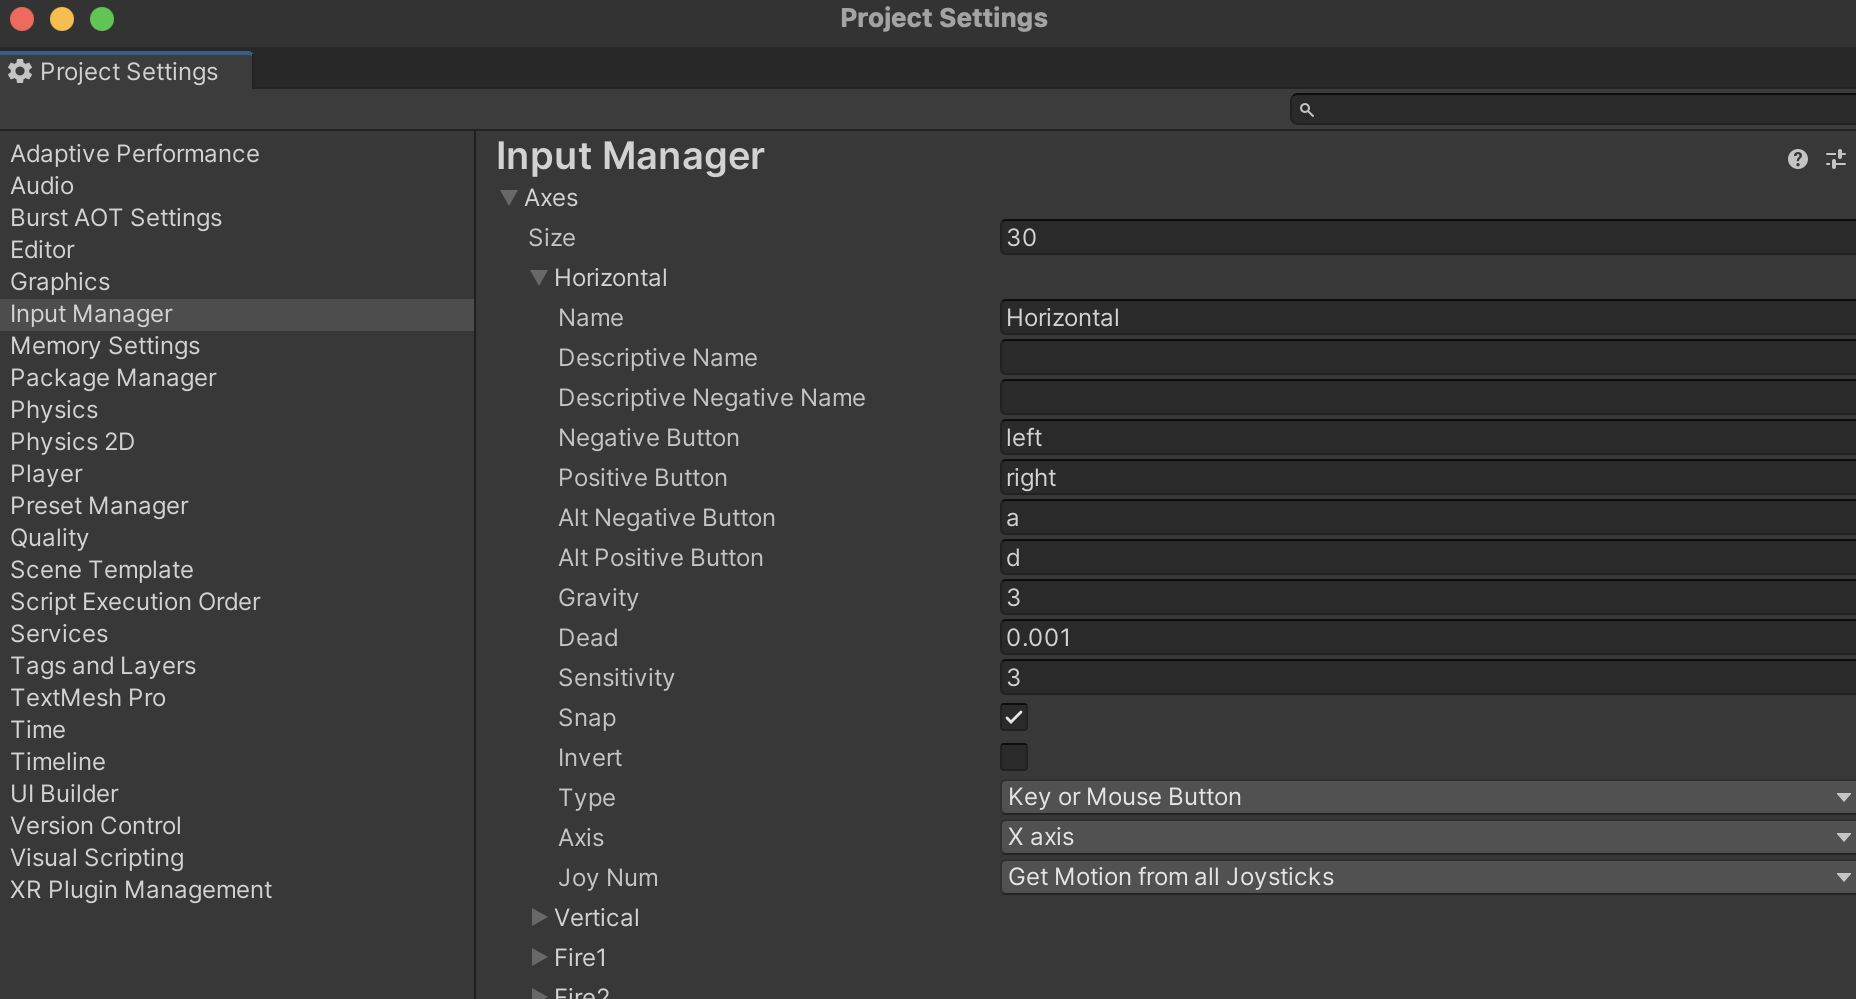The width and height of the screenshot is (1856, 999).
Task: Click the Sensitivity value field
Action: (1428, 678)
